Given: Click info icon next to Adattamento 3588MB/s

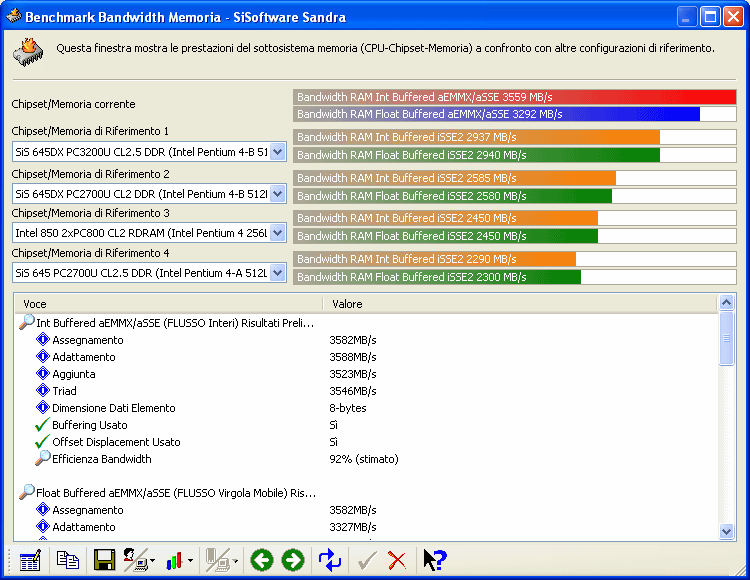Looking at the screenshot, I should click(x=43, y=356).
